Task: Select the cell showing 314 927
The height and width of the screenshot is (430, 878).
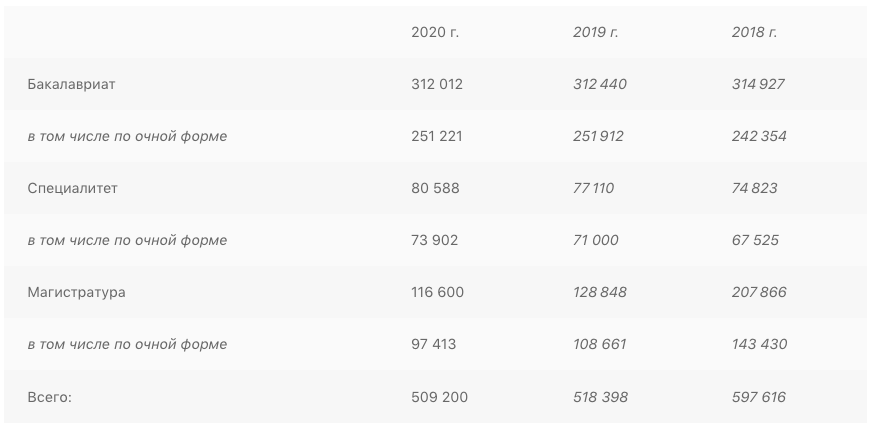Action: point(758,84)
